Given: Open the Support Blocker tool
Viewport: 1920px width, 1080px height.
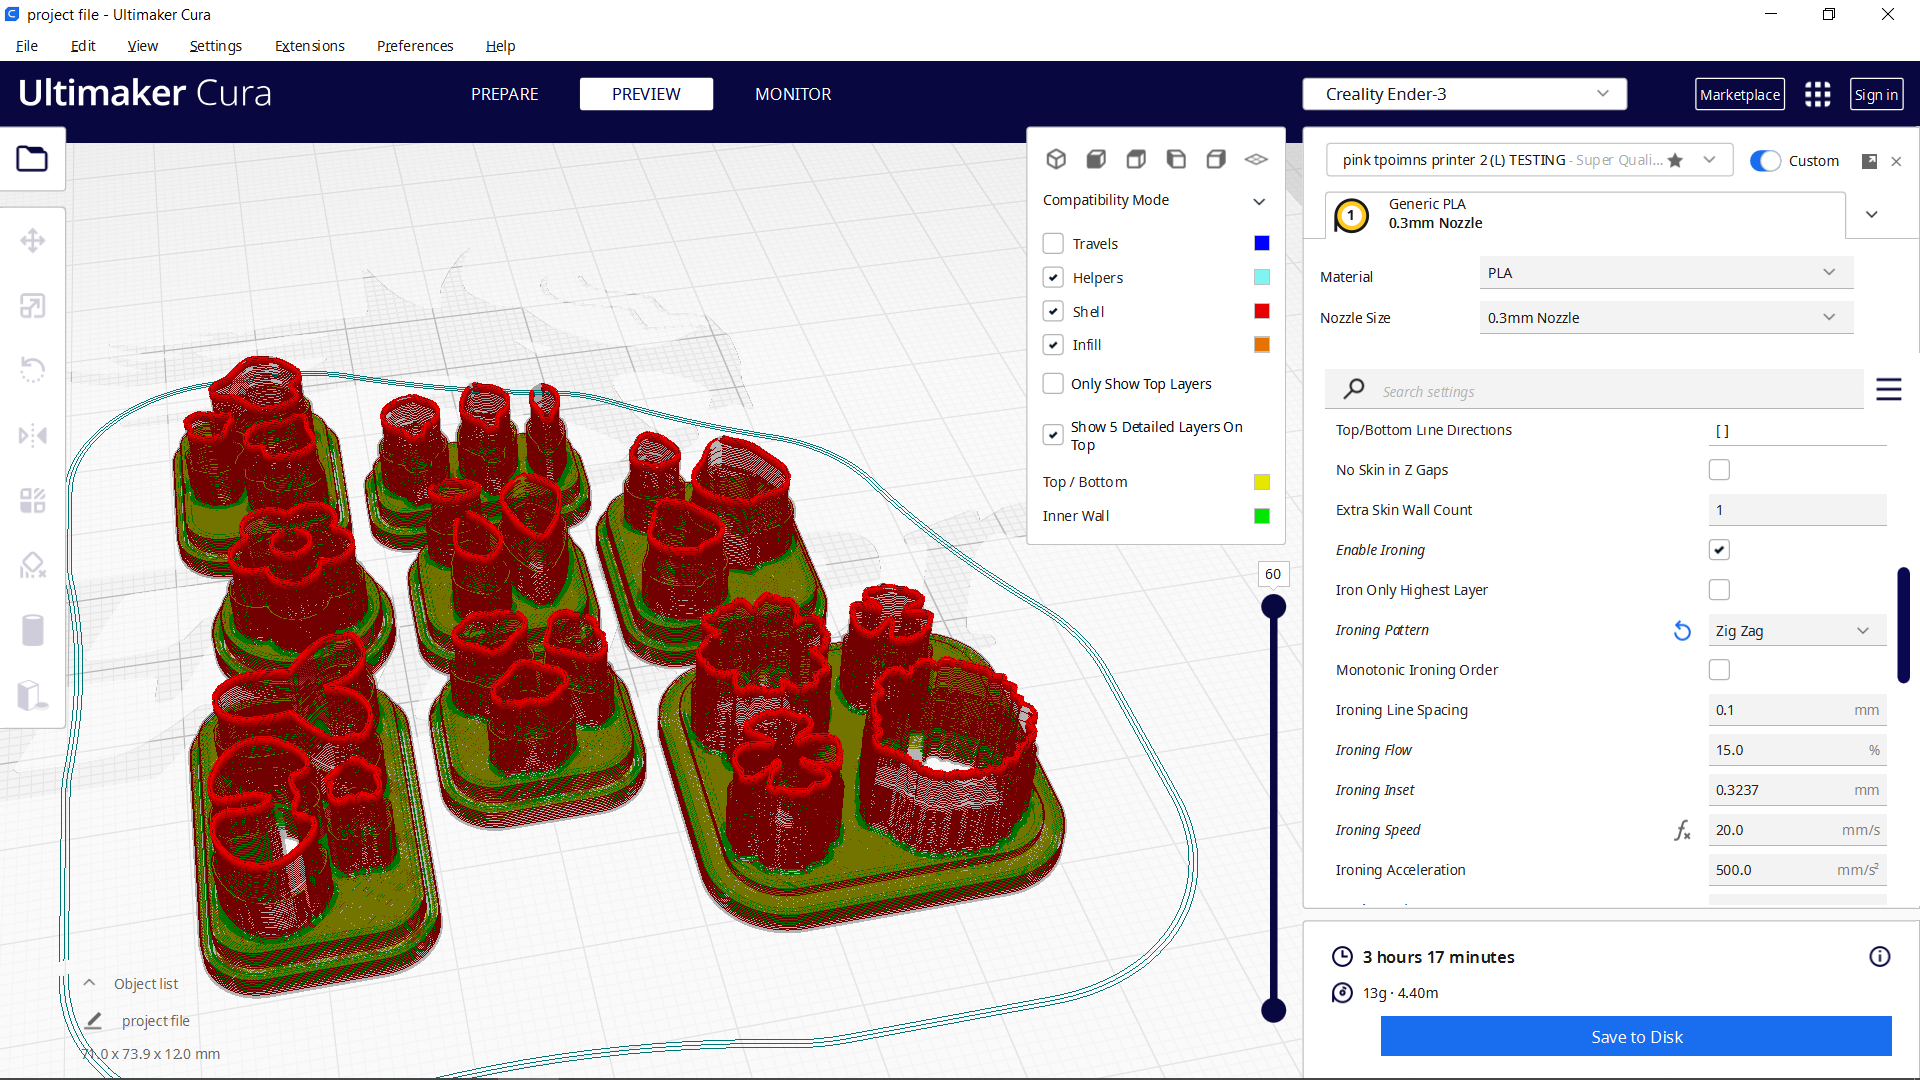Looking at the screenshot, I should [x=33, y=565].
